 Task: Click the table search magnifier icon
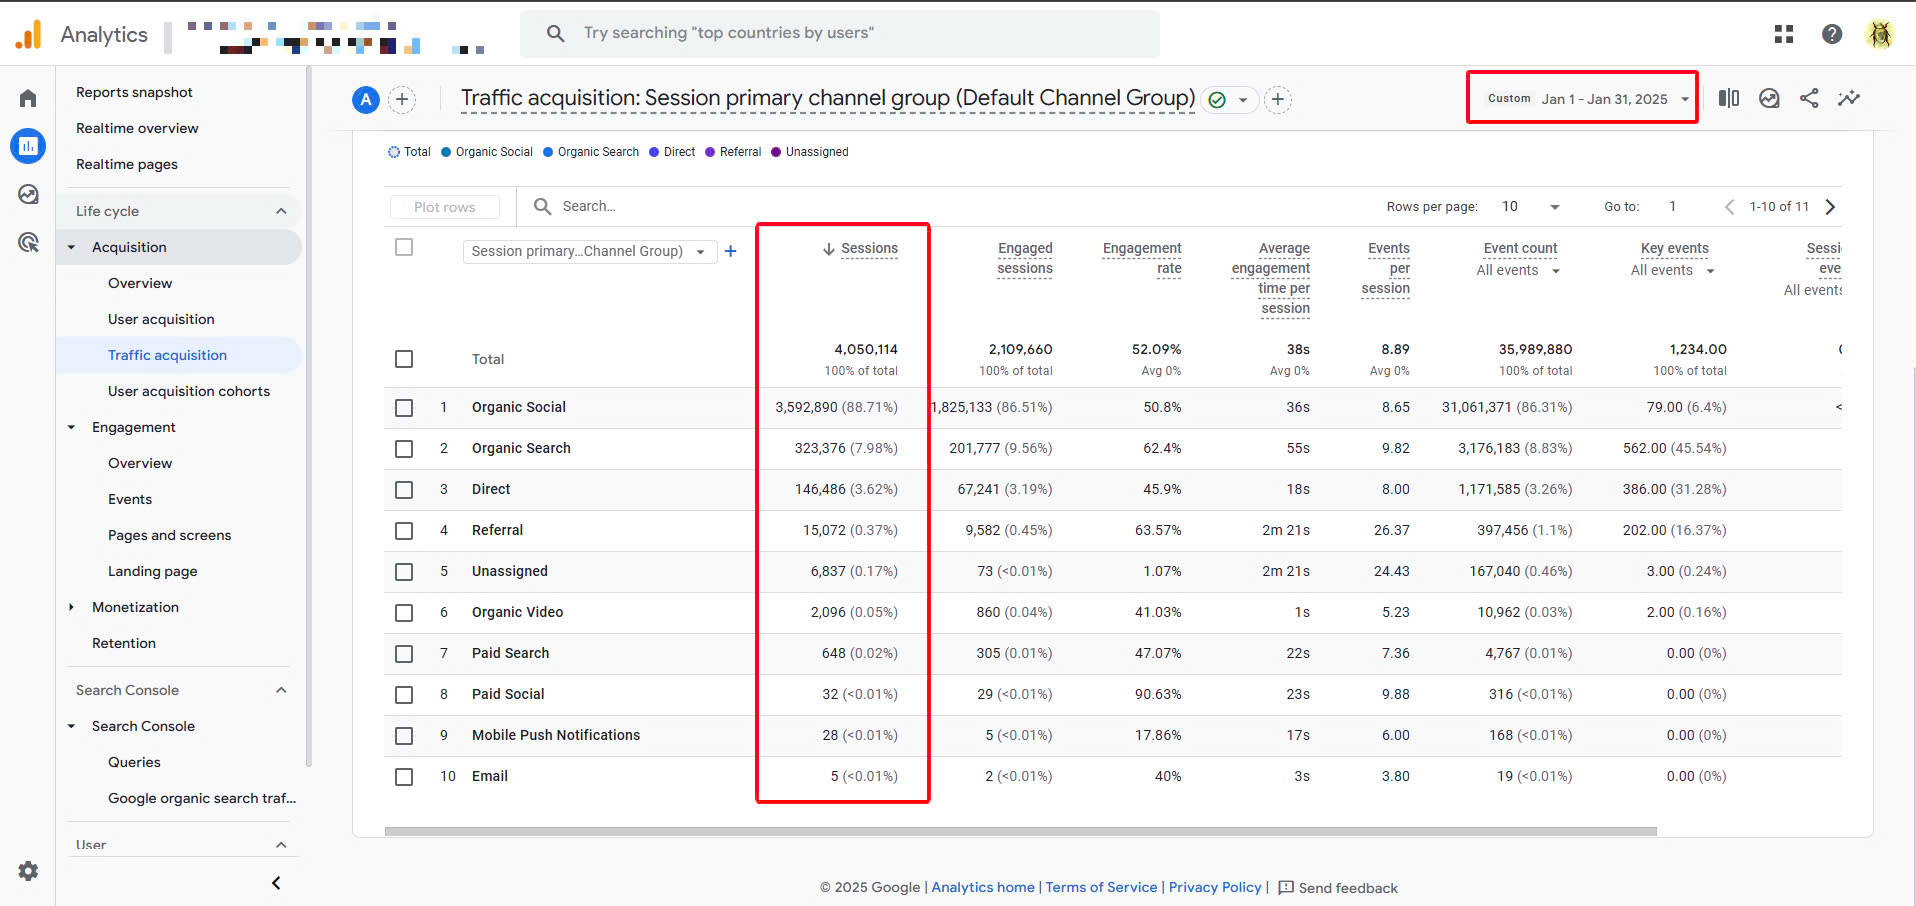pyautogui.click(x=543, y=206)
